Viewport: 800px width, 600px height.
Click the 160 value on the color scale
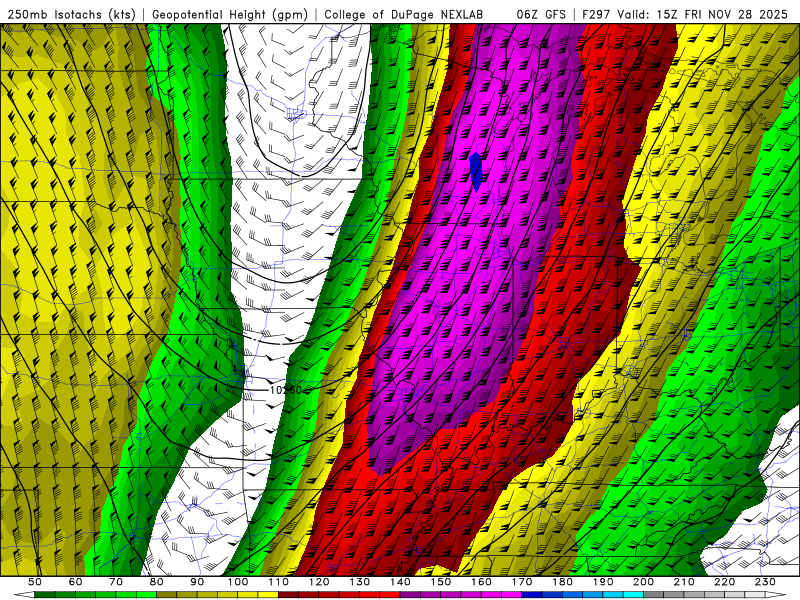click(481, 582)
